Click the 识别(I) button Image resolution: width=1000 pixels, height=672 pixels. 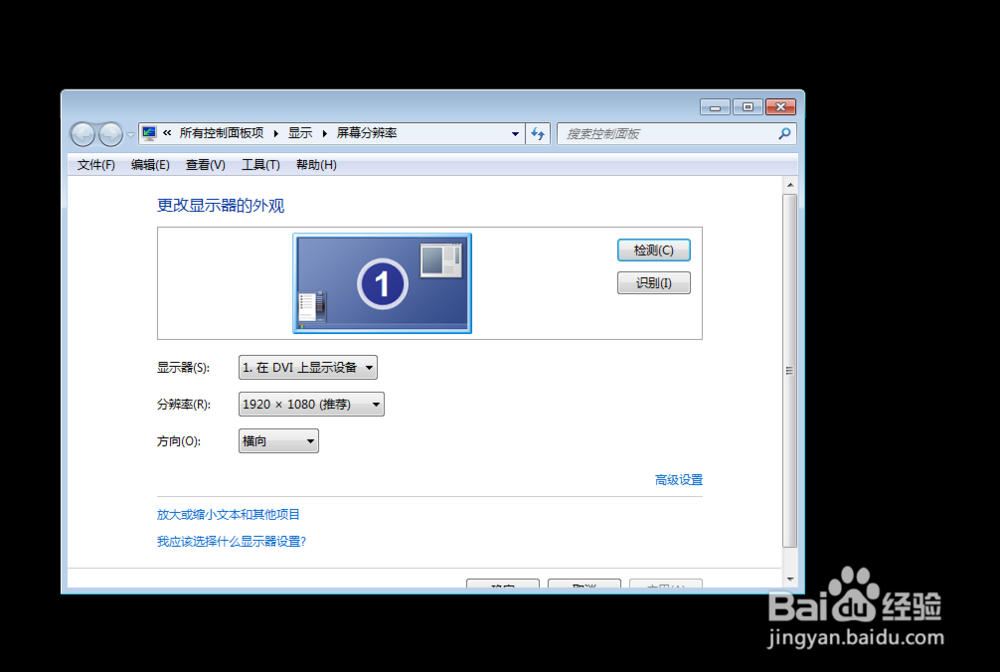coord(654,283)
